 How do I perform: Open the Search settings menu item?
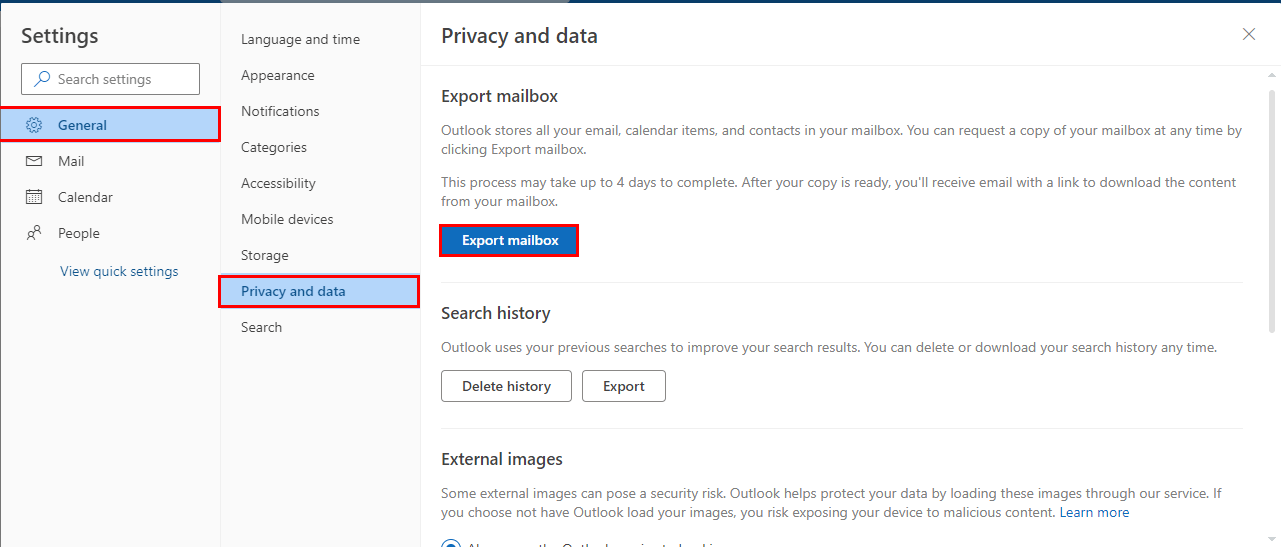[x=261, y=327]
